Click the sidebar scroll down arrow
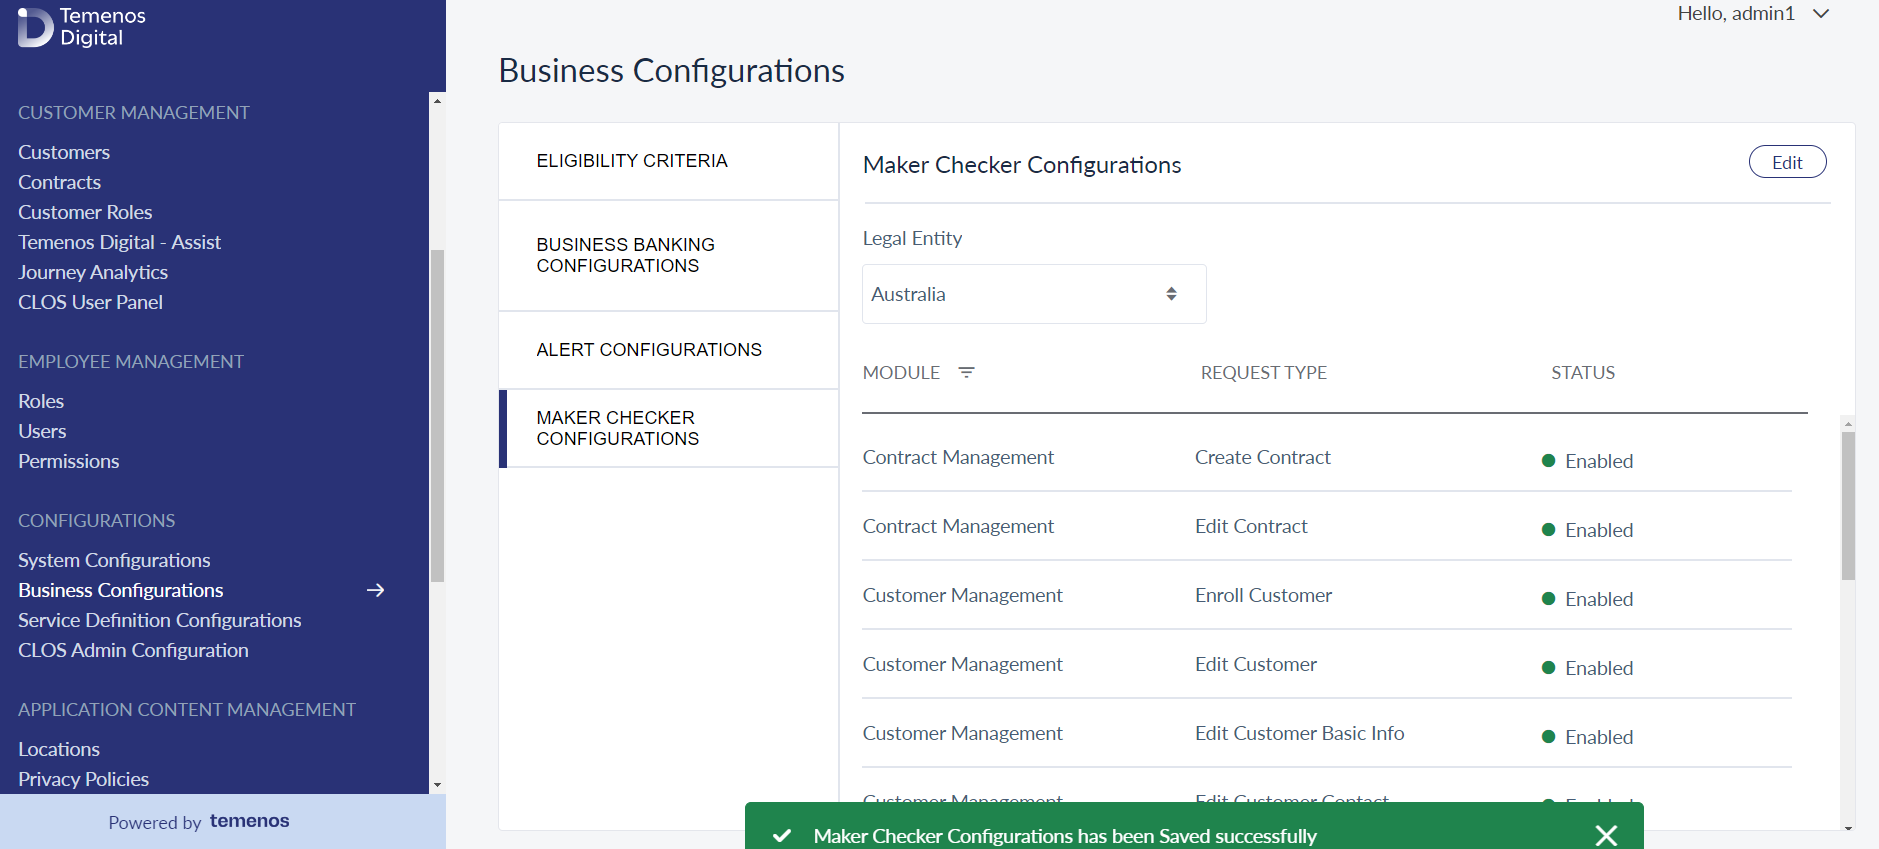This screenshot has width=1879, height=849. click(x=437, y=785)
